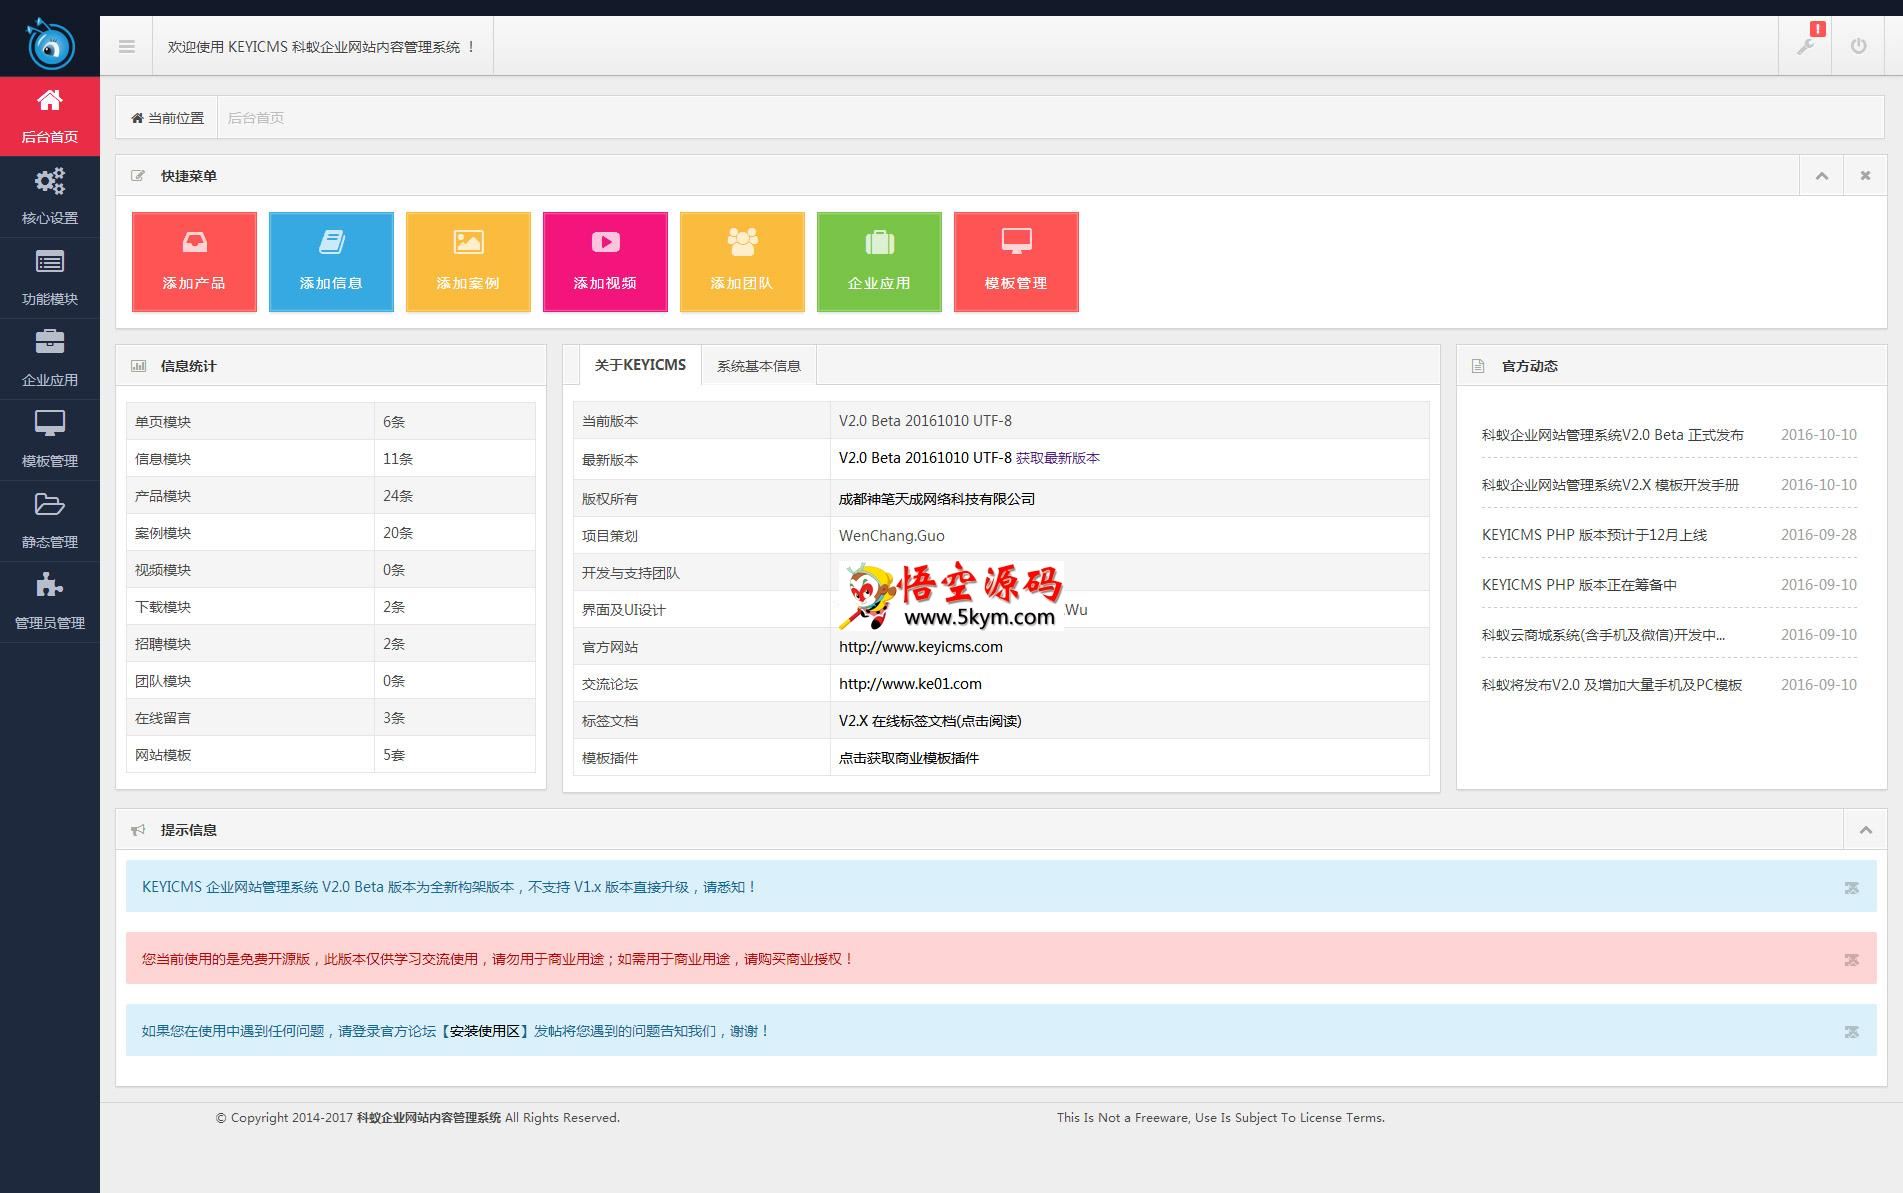Viewport: 1903px width, 1193px height.
Task: Open the wrench tools icon with alert
Action: 1805,46
